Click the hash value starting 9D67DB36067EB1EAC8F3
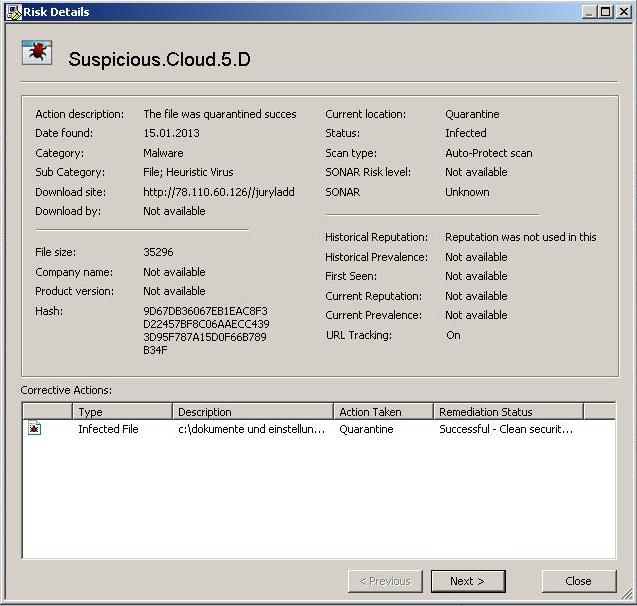637x606 pixels. click(206, 330)
